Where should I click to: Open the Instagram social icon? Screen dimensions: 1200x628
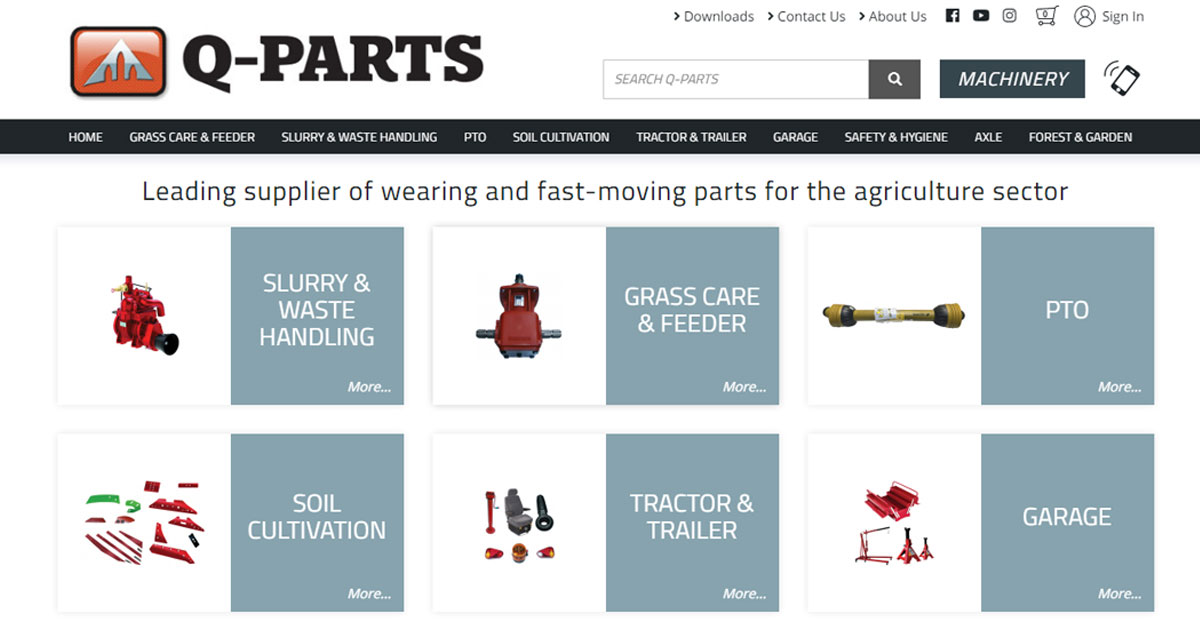[1010, 16]
